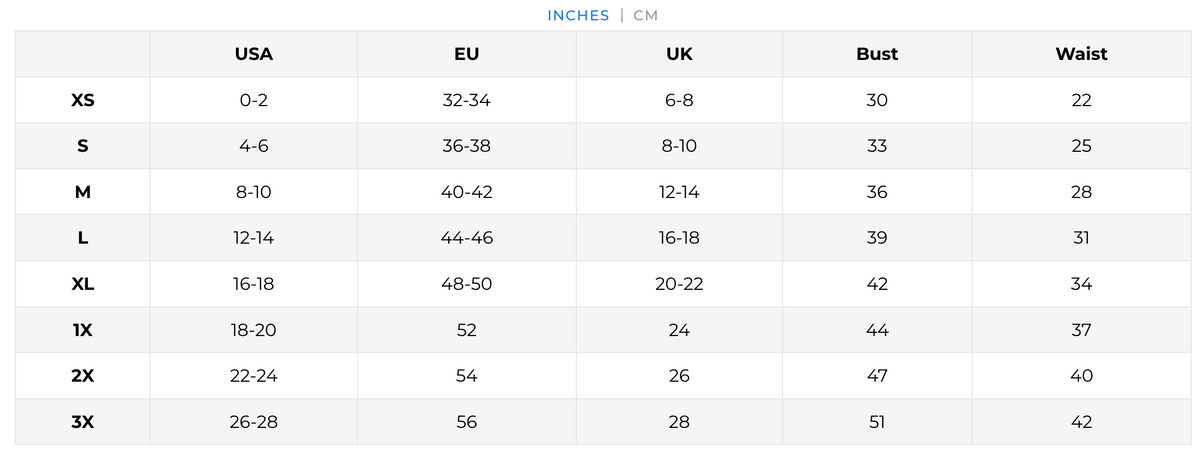
Task: Click the UK column header
Action: (679, 54)
